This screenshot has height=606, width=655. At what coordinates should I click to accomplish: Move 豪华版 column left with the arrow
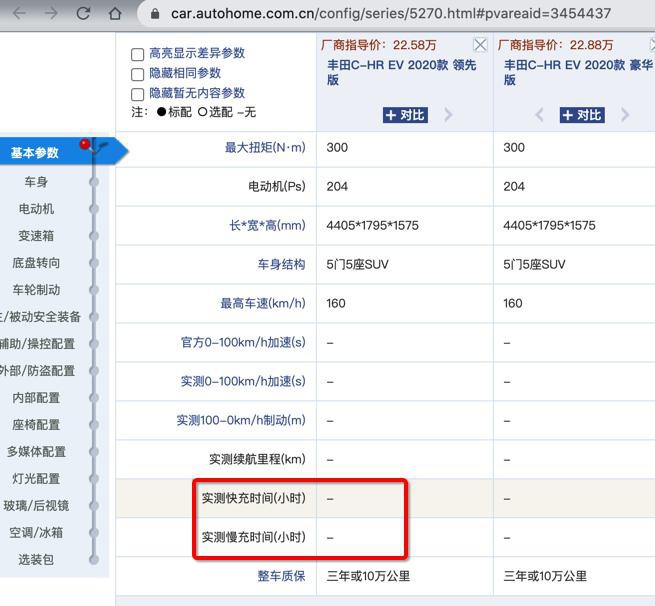[x=539, y=114]
